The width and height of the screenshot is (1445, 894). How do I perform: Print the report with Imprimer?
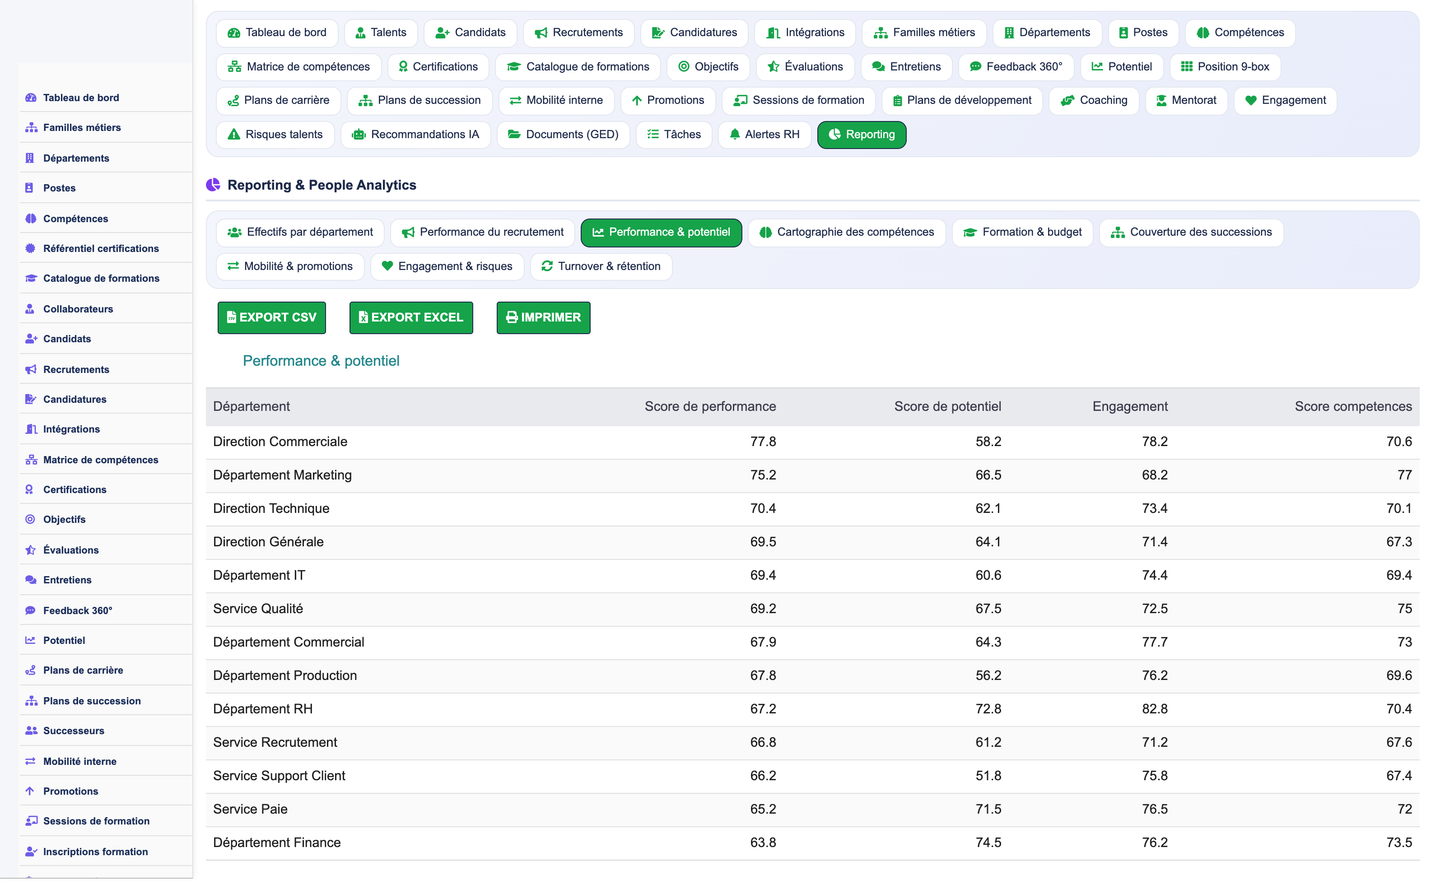pyautogui.click(x=543, y=317)
